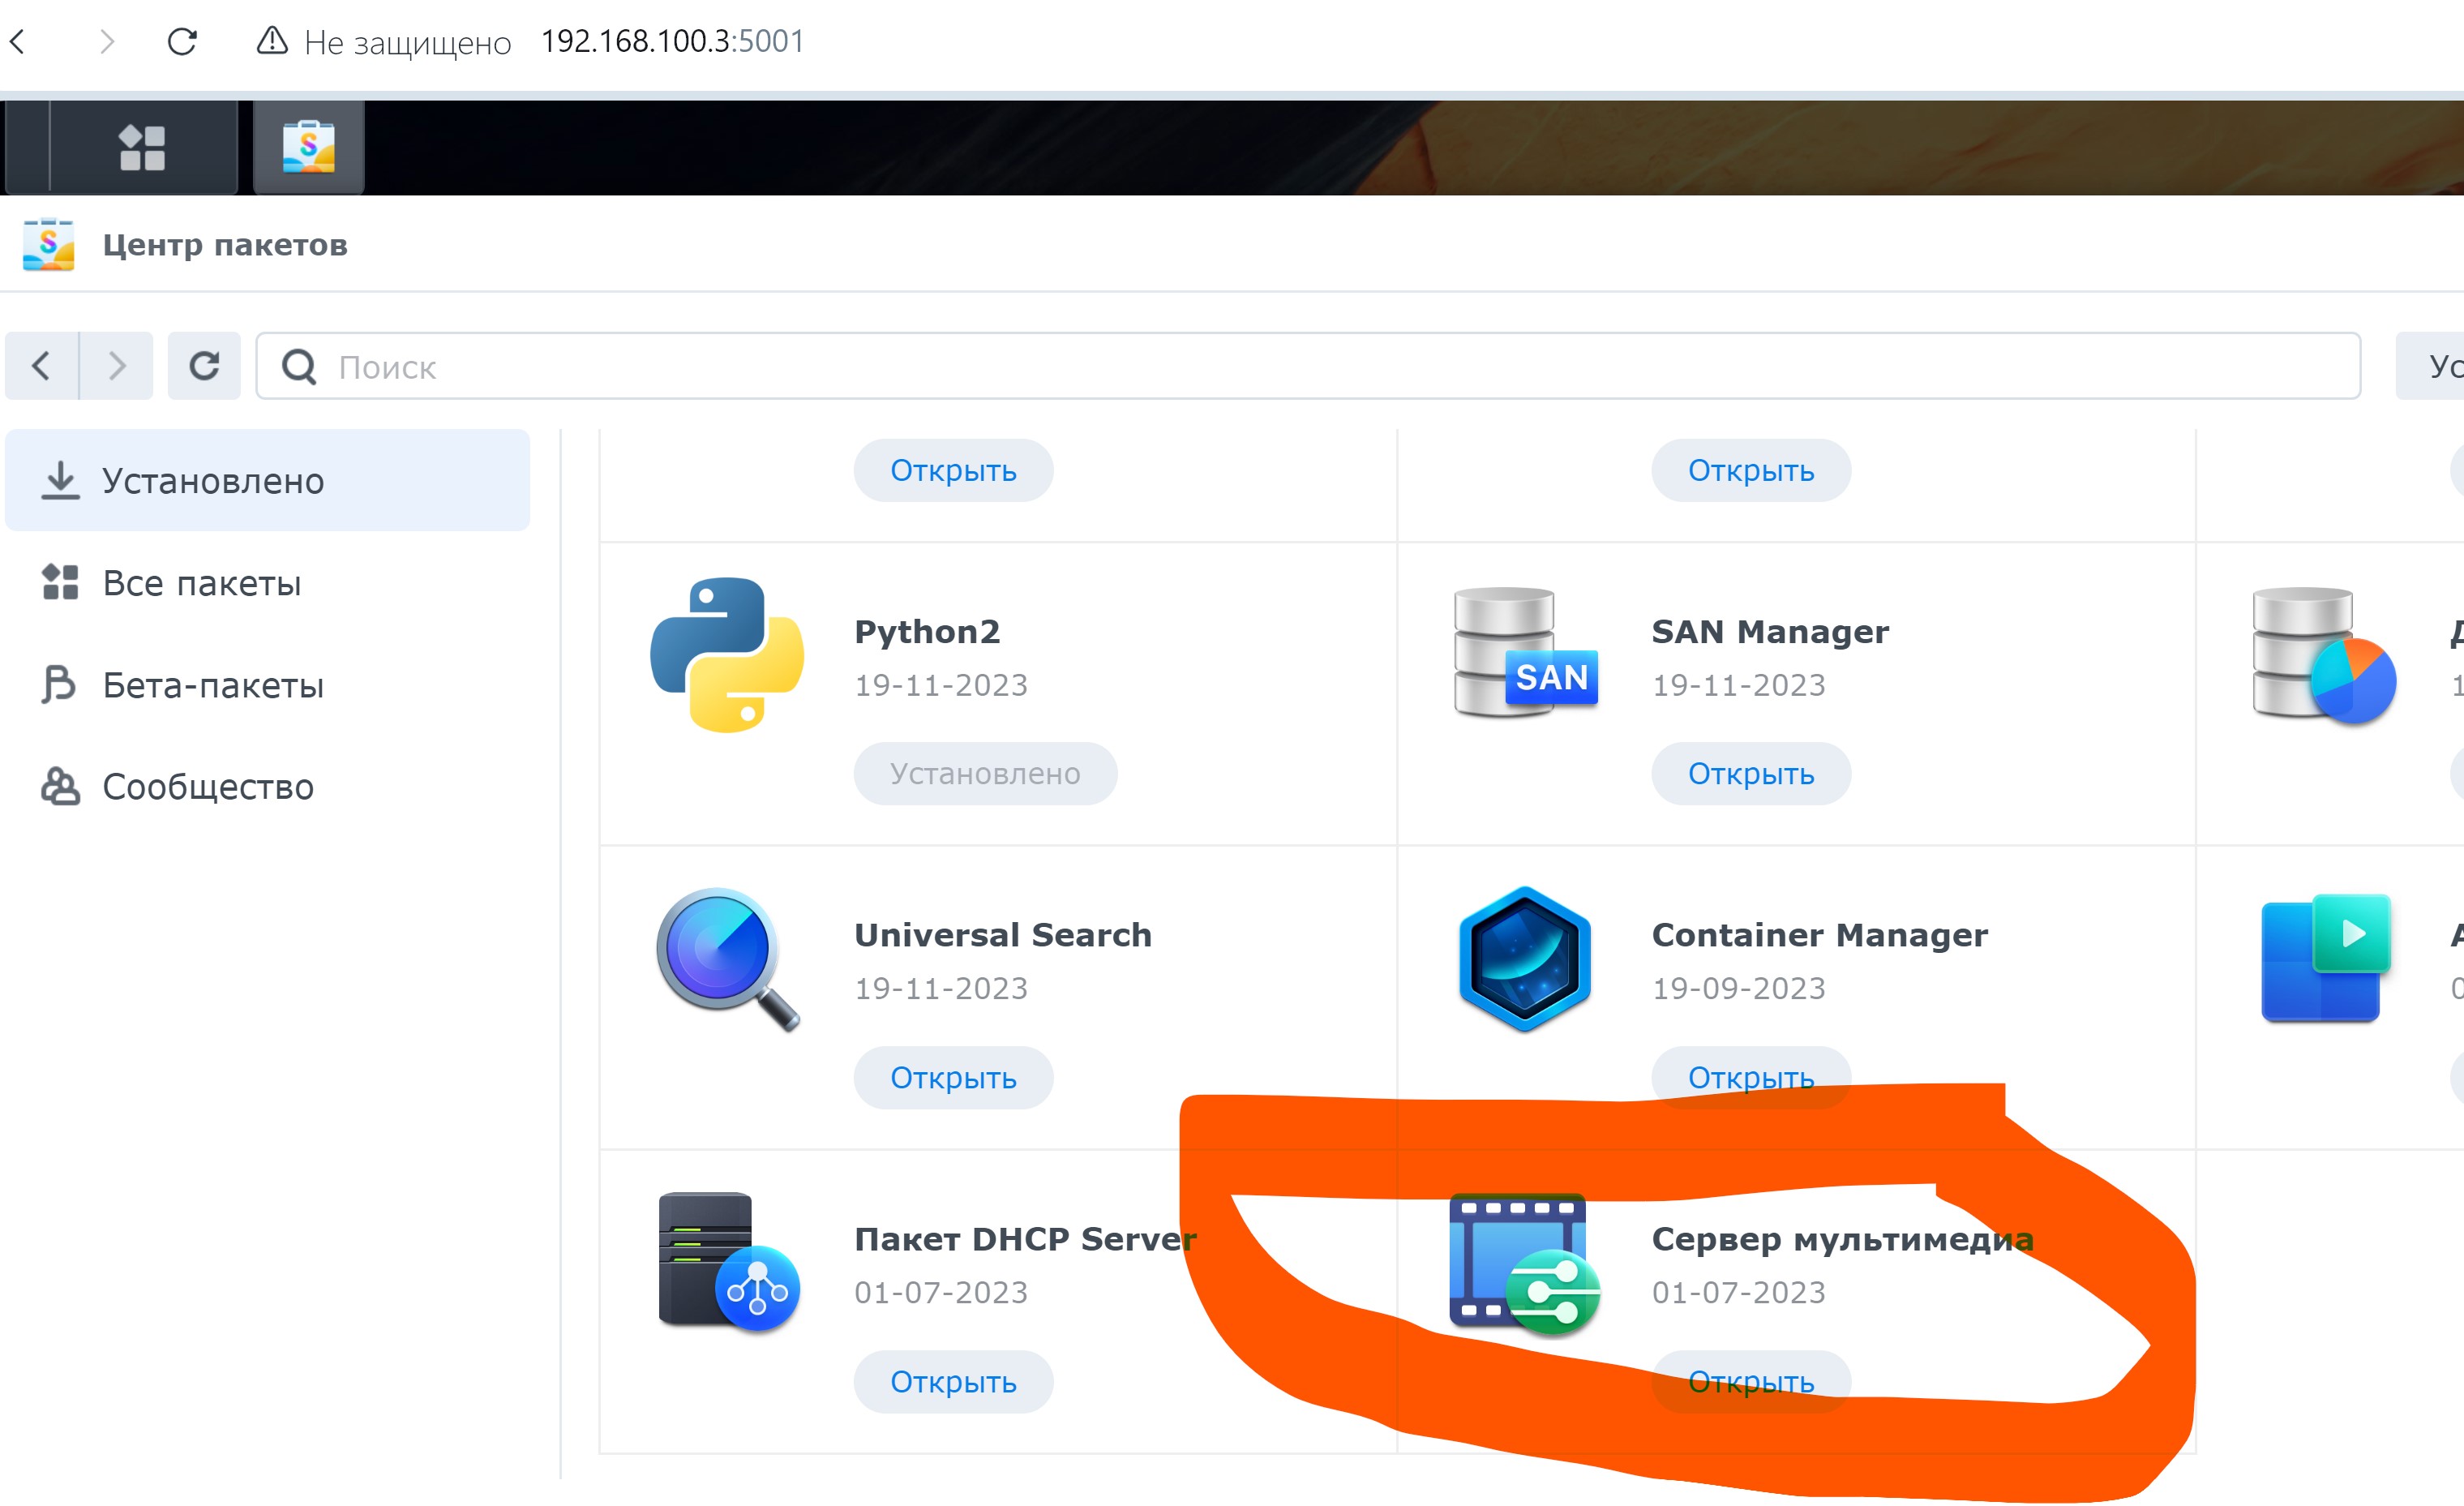Open Universal Search with Открыть button
Viewport: 2464px width, 1506px height.
pos(953,1078)
